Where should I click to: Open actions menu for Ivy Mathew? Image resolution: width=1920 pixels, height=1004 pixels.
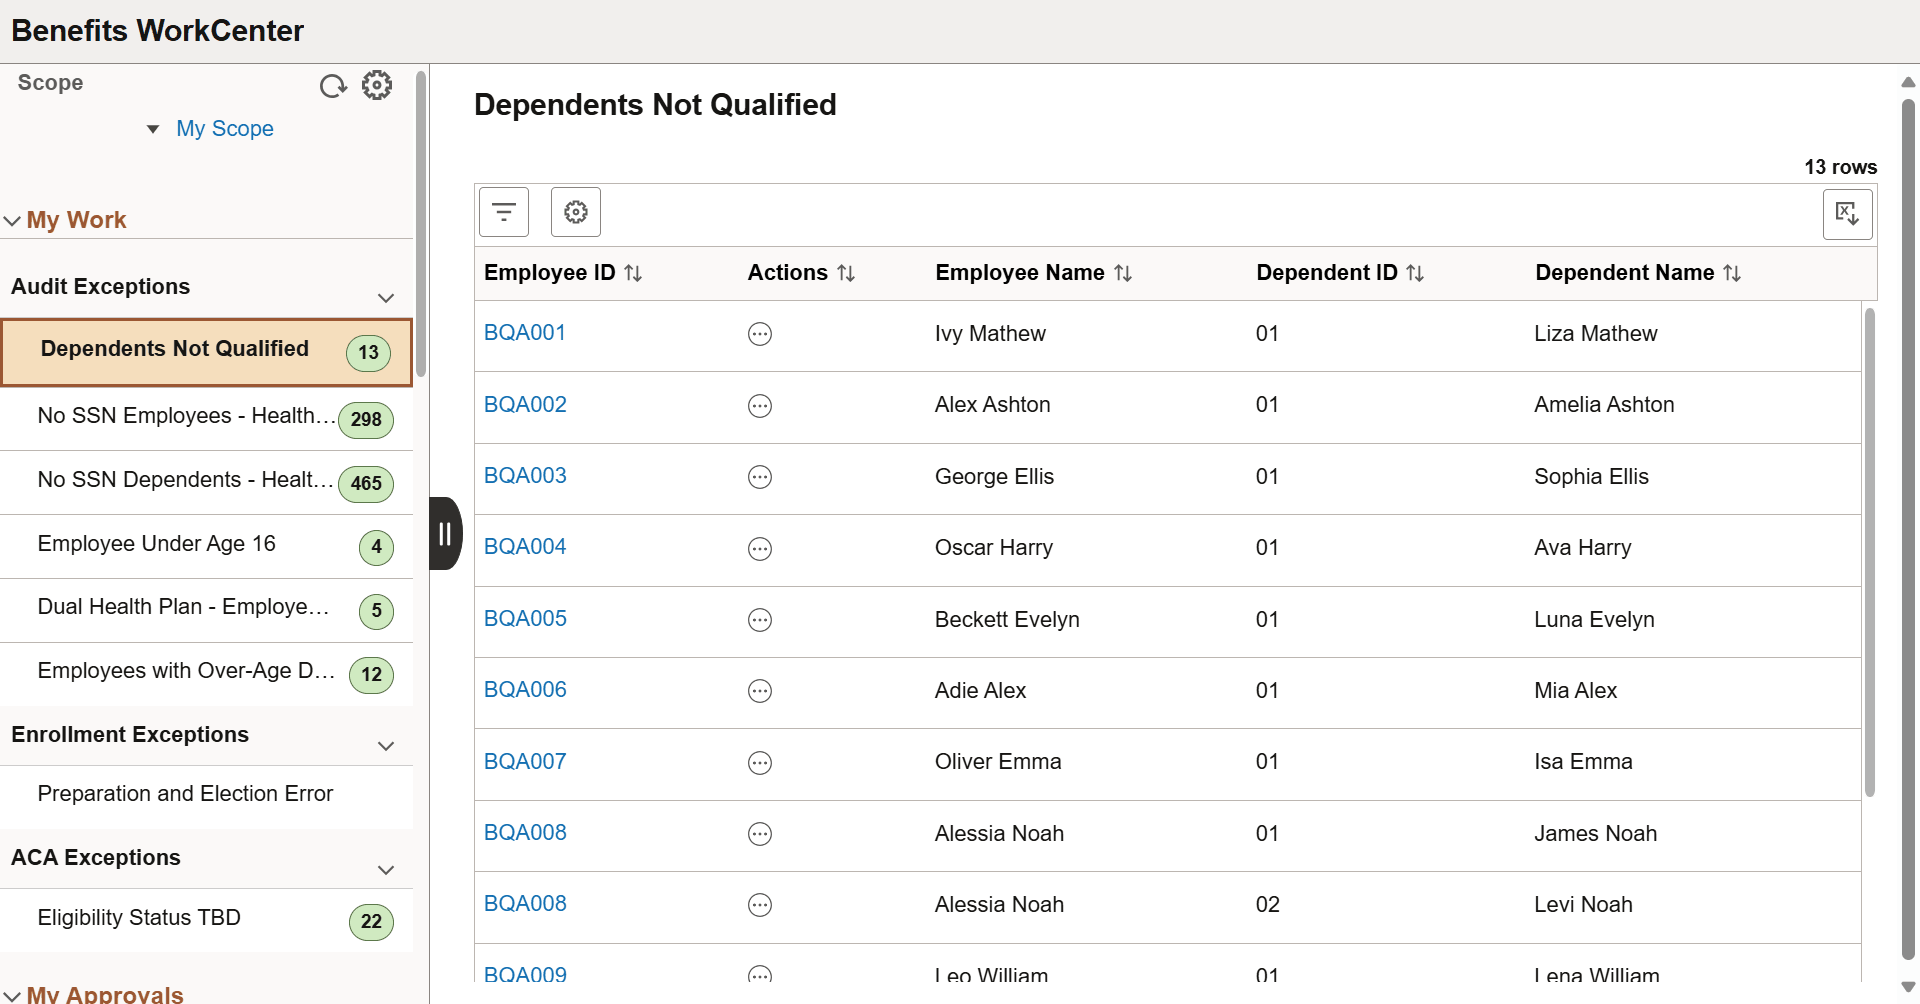(760, 334)
